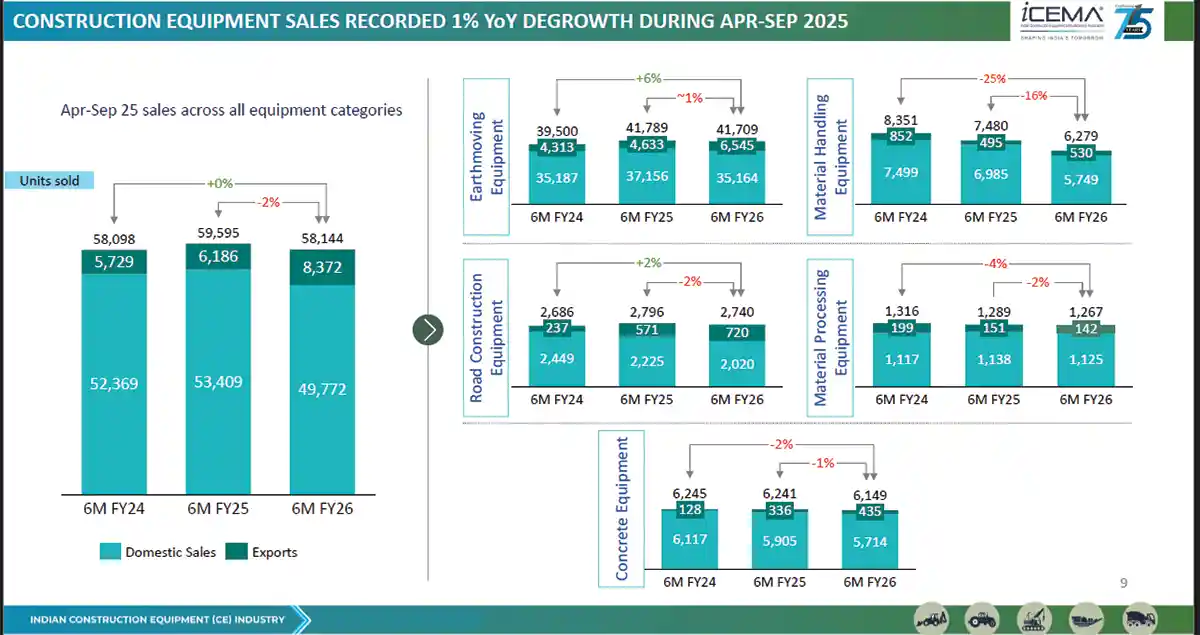The image size is (1200, 635).
Task: Click the 53,409 domestic bar for 6M FY25
Action: pyautogui.click(x=218, y=381)
